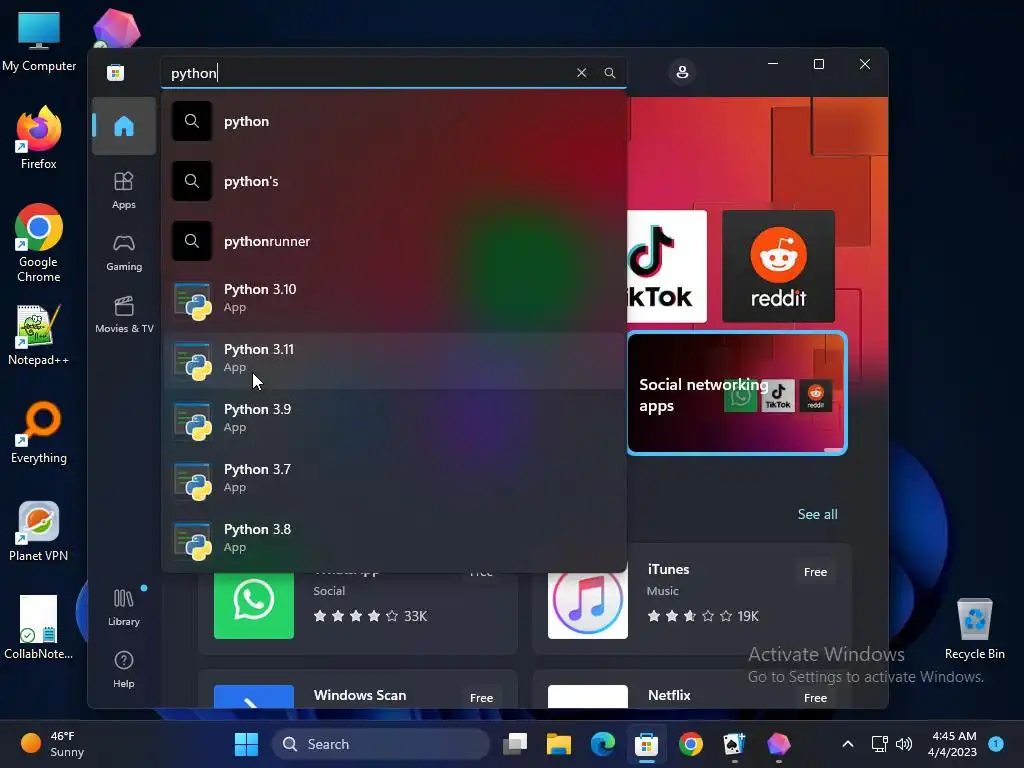
Task: Open File Explorer from taskbar
Action: pyautogui.click(x=559, y=744)
